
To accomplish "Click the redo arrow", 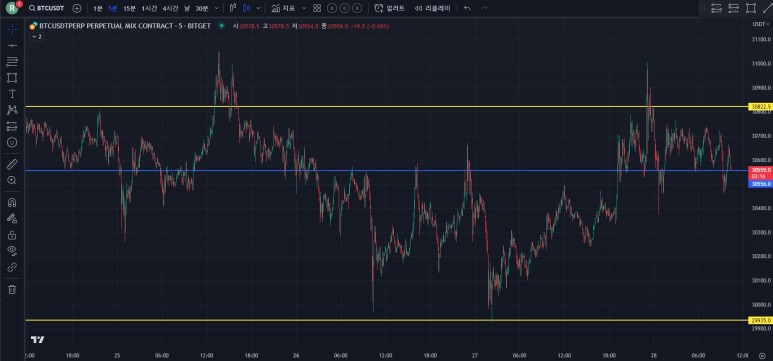I will [484, 8].
